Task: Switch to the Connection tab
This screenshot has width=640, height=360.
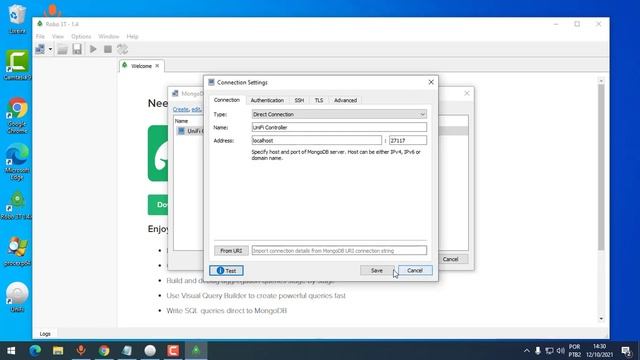Action: [227, 100]
